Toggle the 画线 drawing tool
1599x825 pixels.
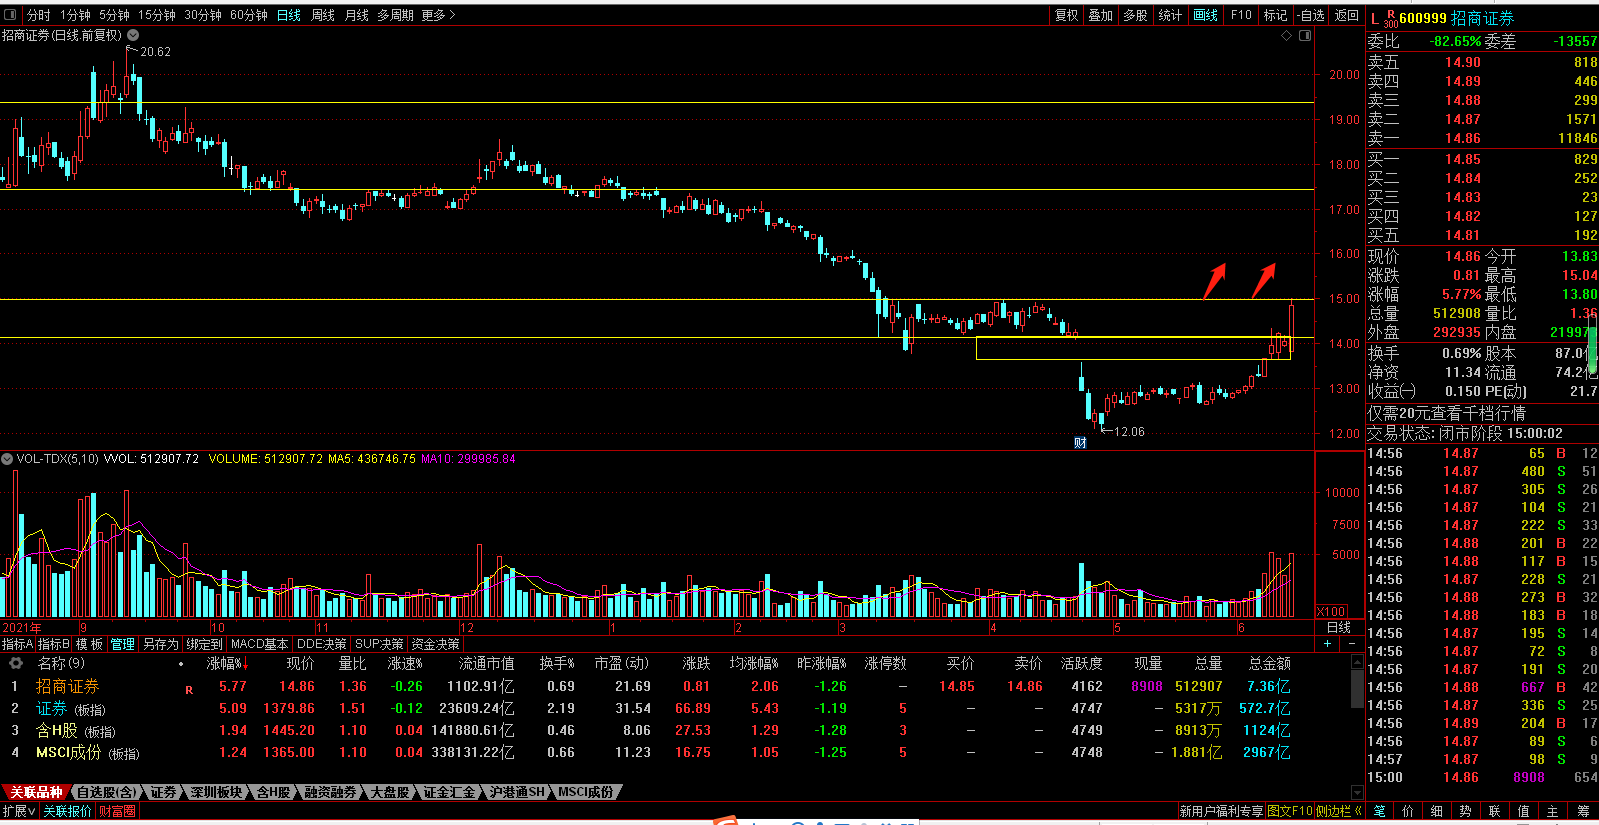pos(1206,15)
